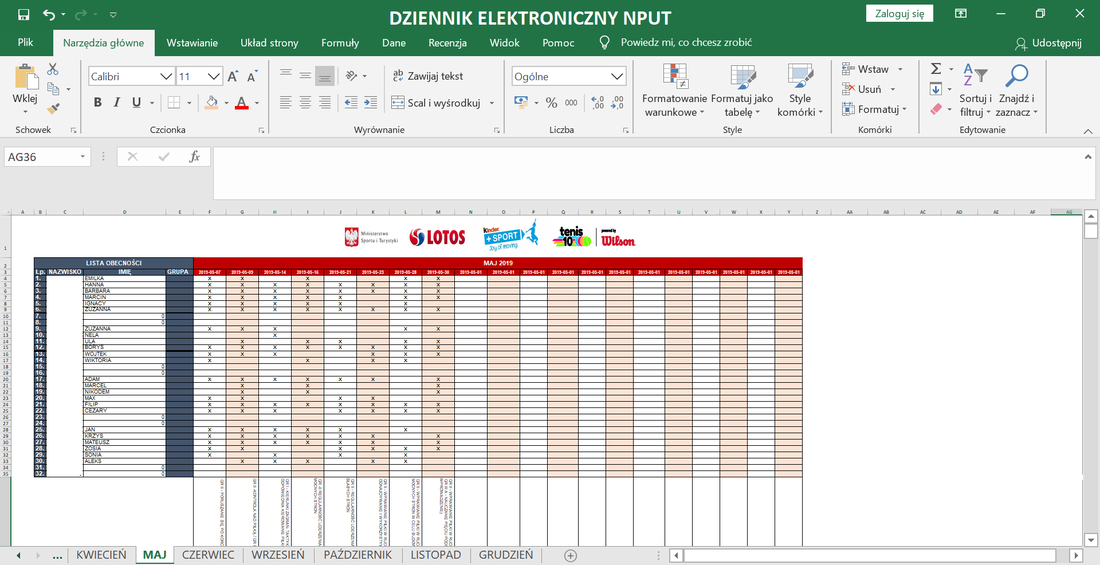1100x565 pixels.
Task: Expand the Scal i wyśrodkuj dropdown arrow
Action: 492,103
